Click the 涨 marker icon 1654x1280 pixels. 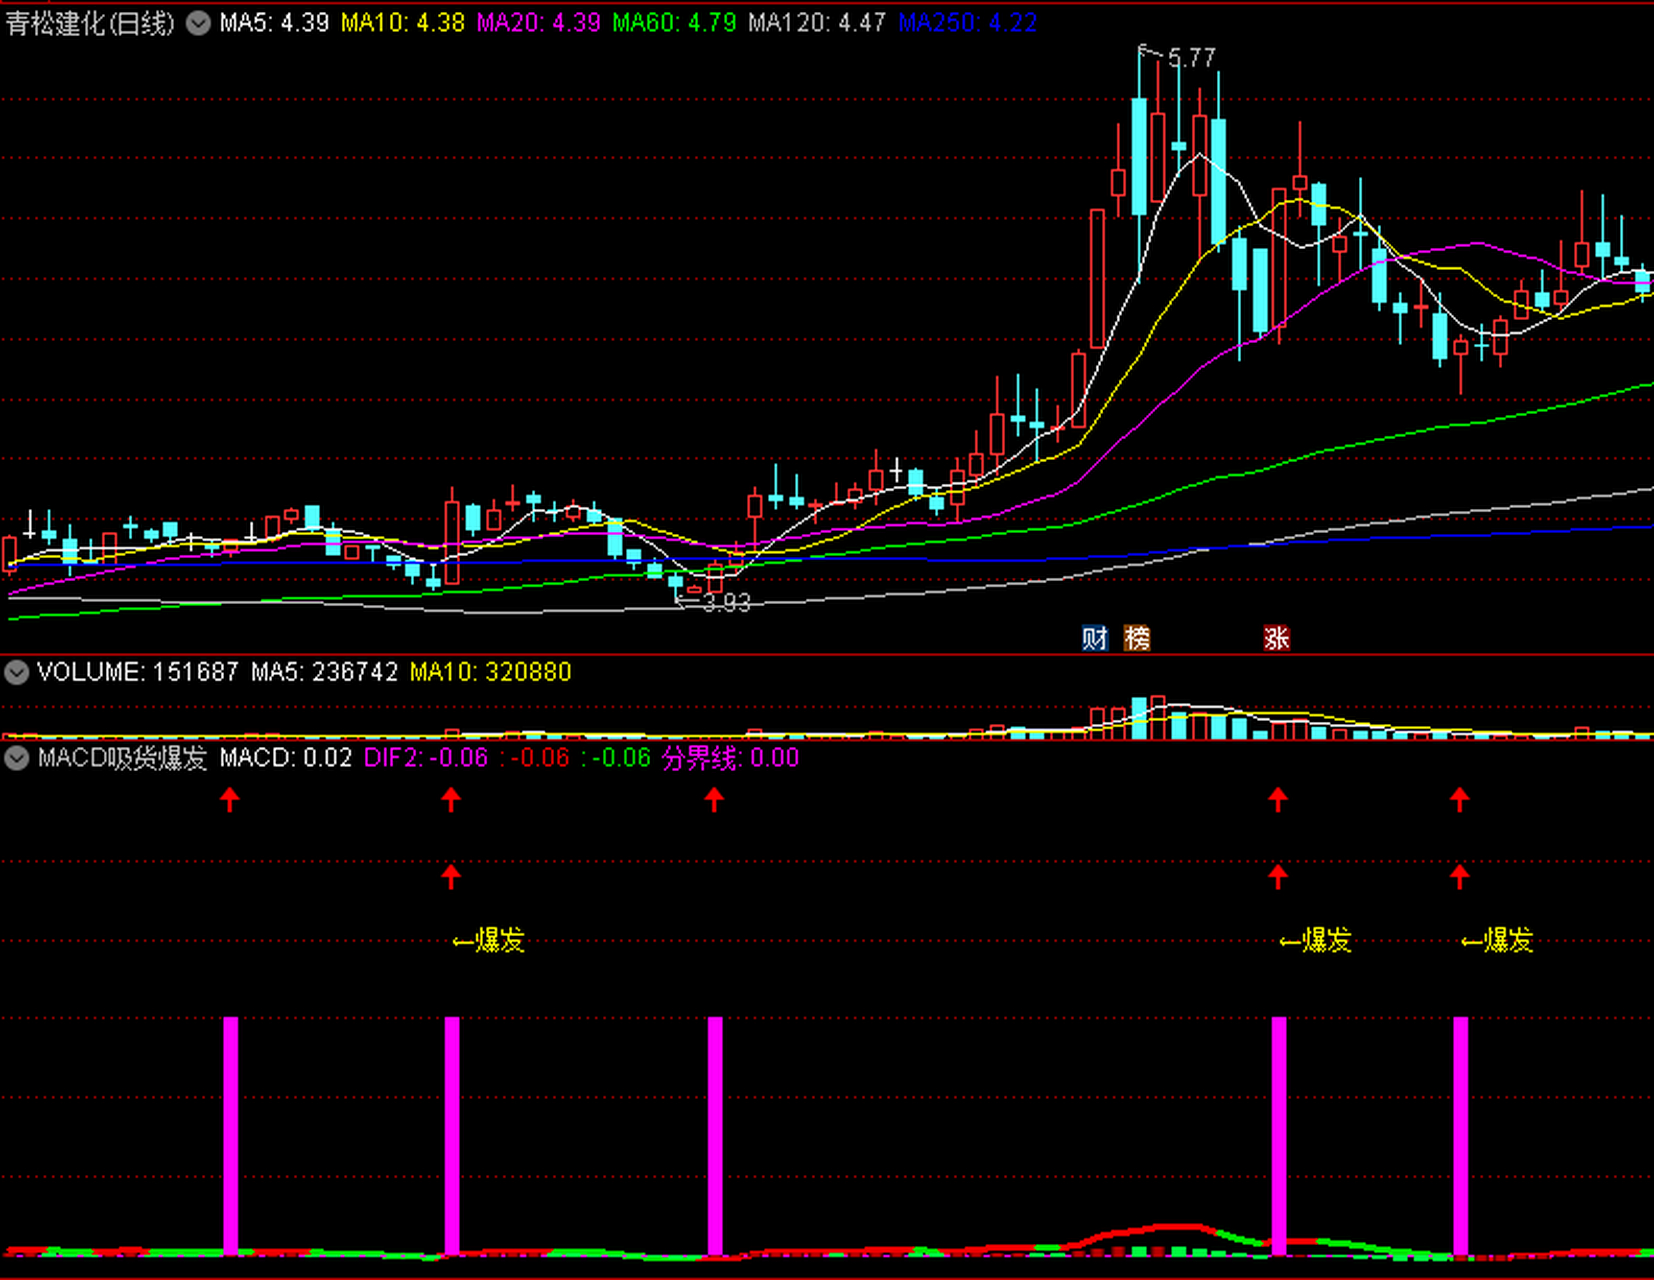1277,637
